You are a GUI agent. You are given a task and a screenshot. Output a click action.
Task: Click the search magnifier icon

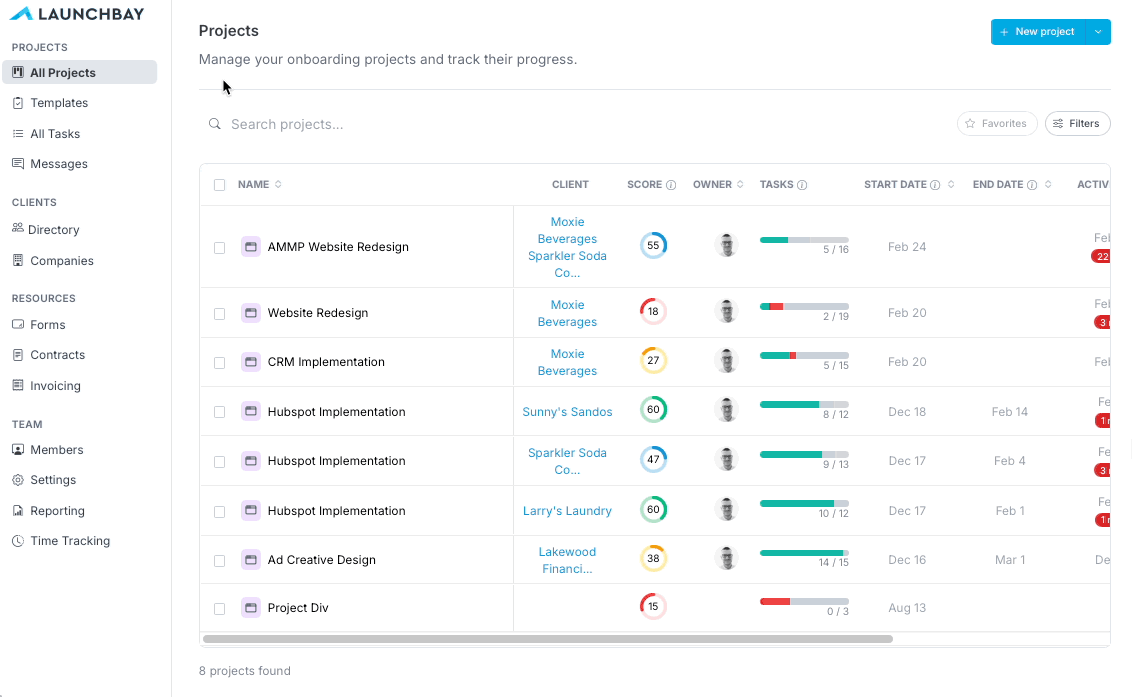[214, 124]
